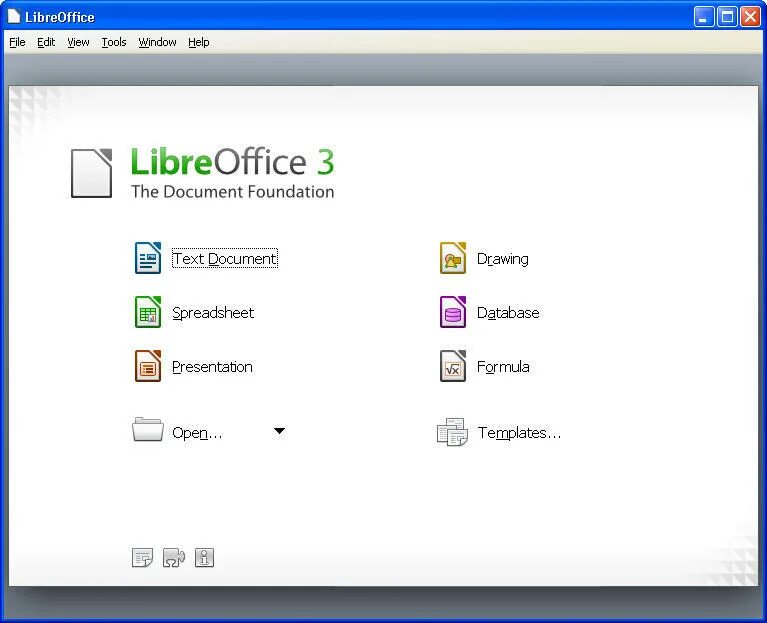Click the Templates stacked documents icon

coord(452,432)
